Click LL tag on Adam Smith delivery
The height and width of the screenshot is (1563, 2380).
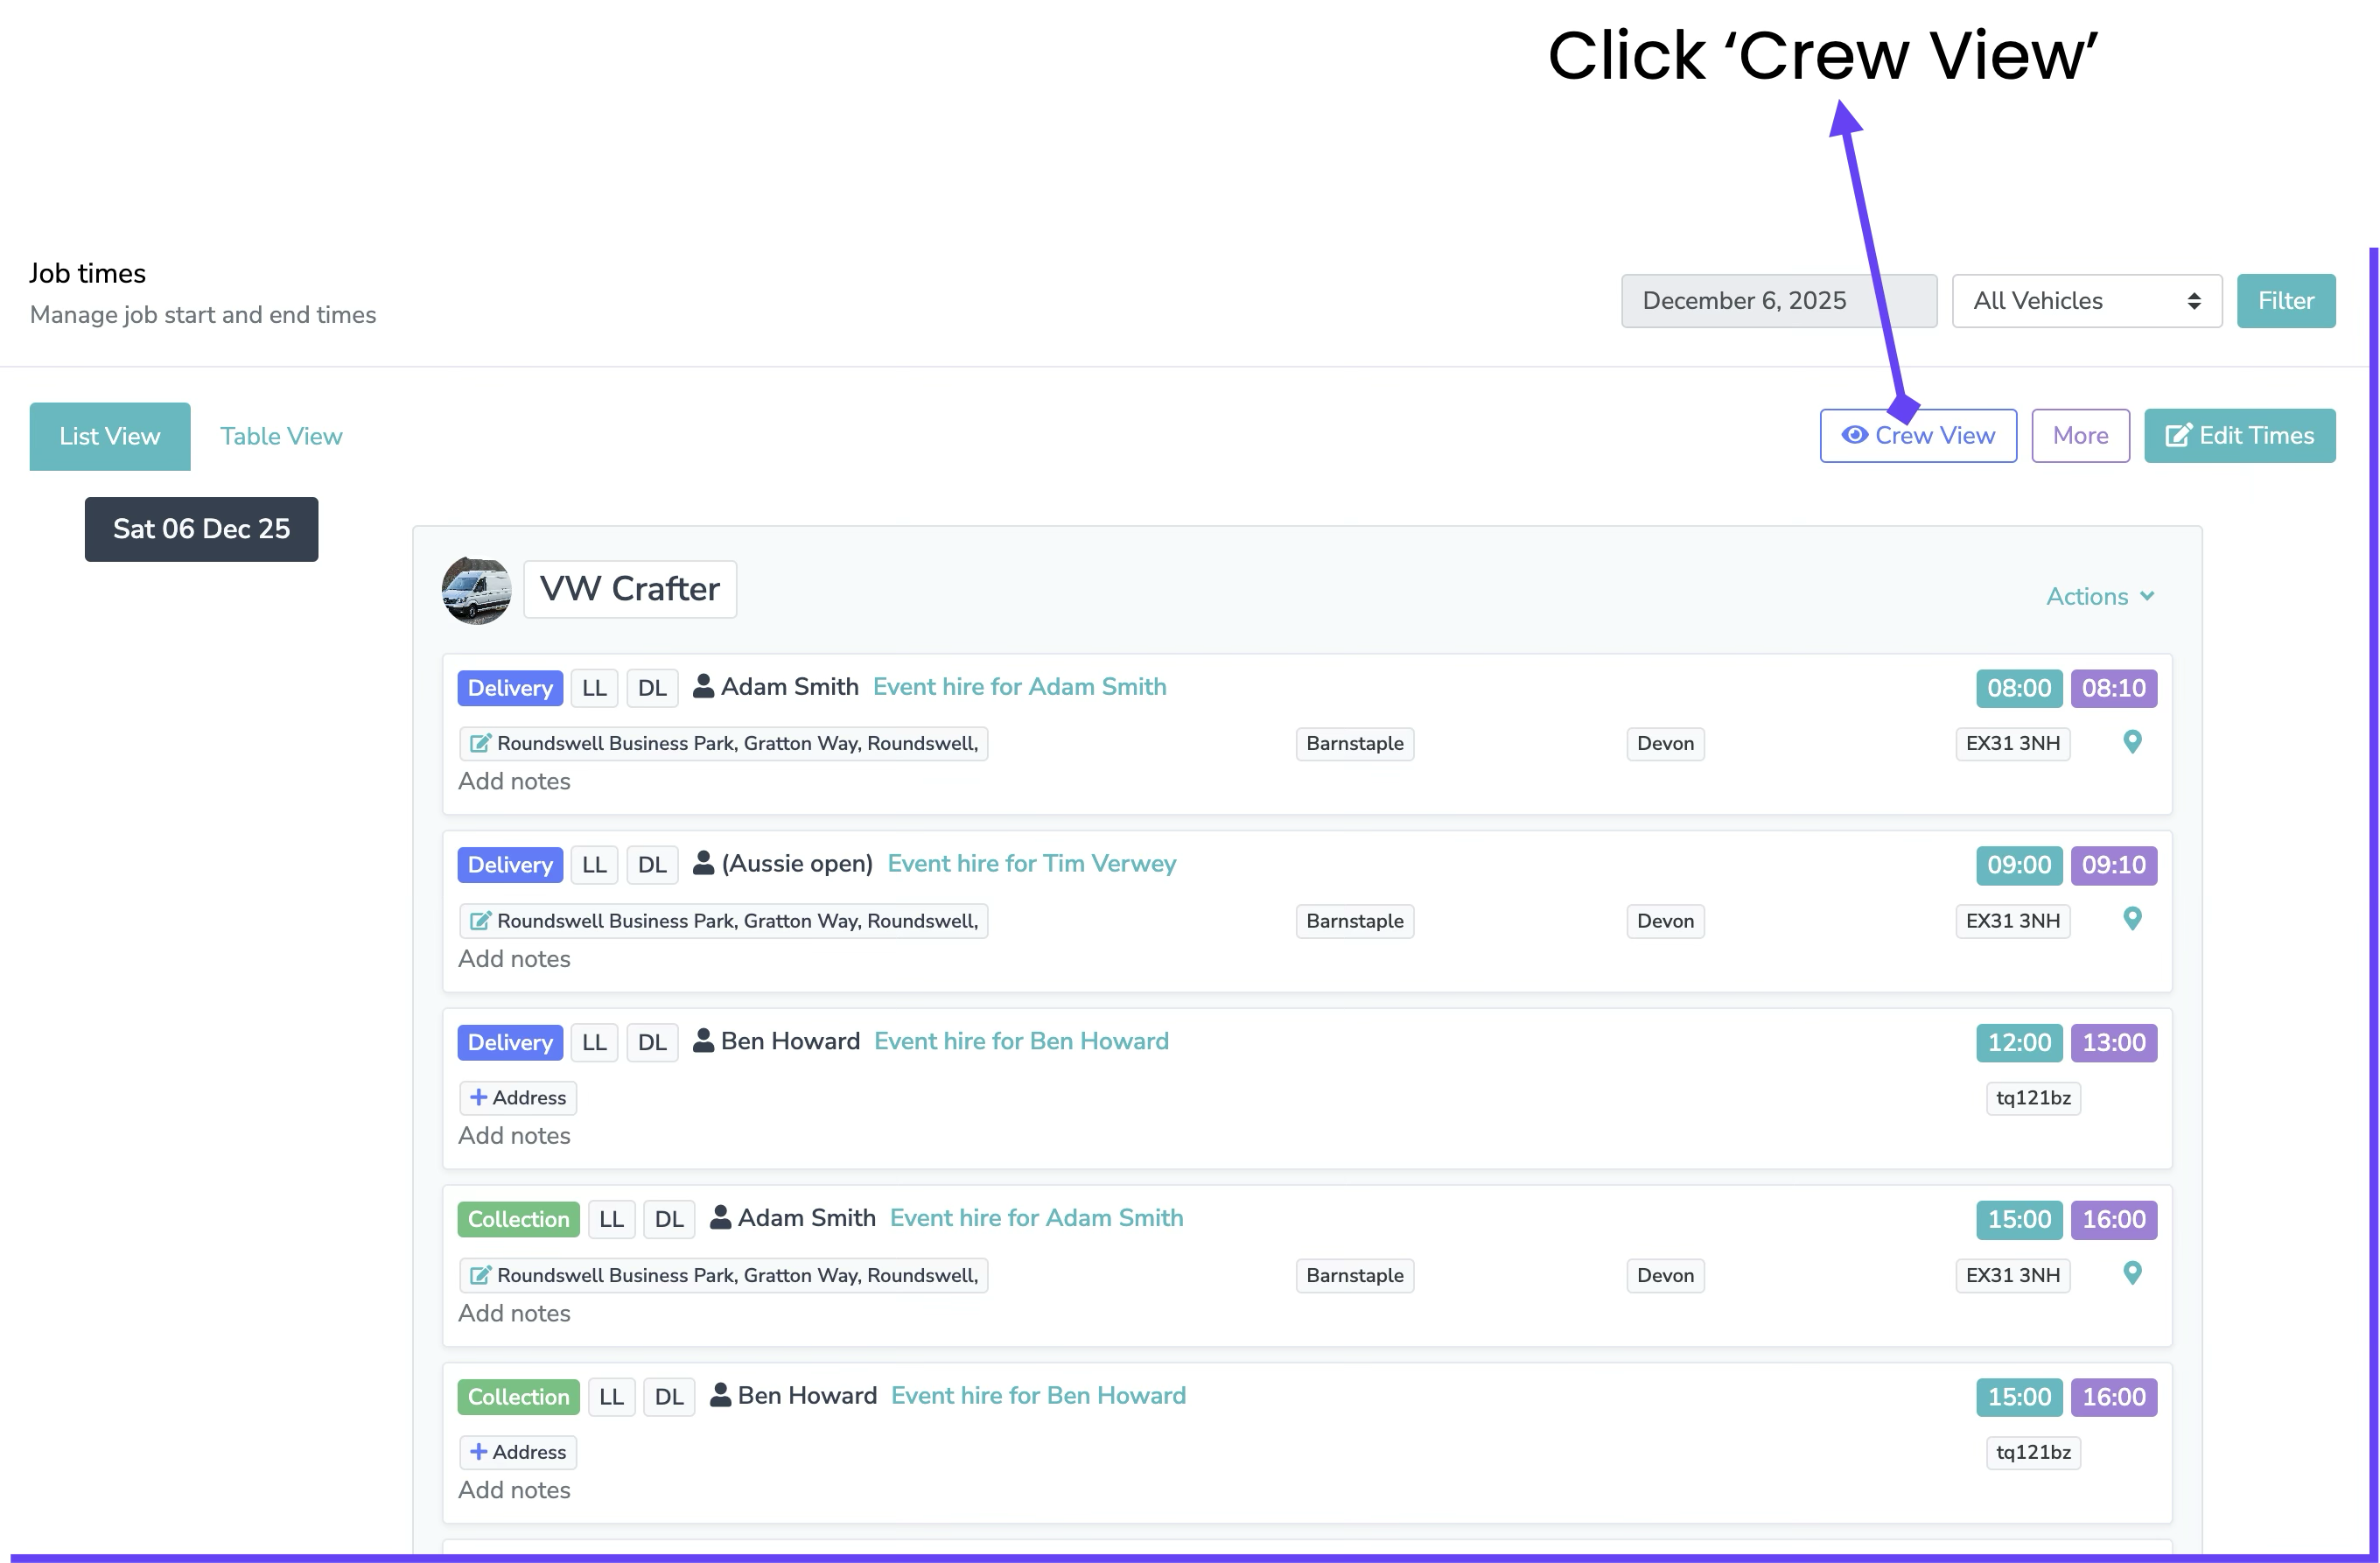(594, 688)
